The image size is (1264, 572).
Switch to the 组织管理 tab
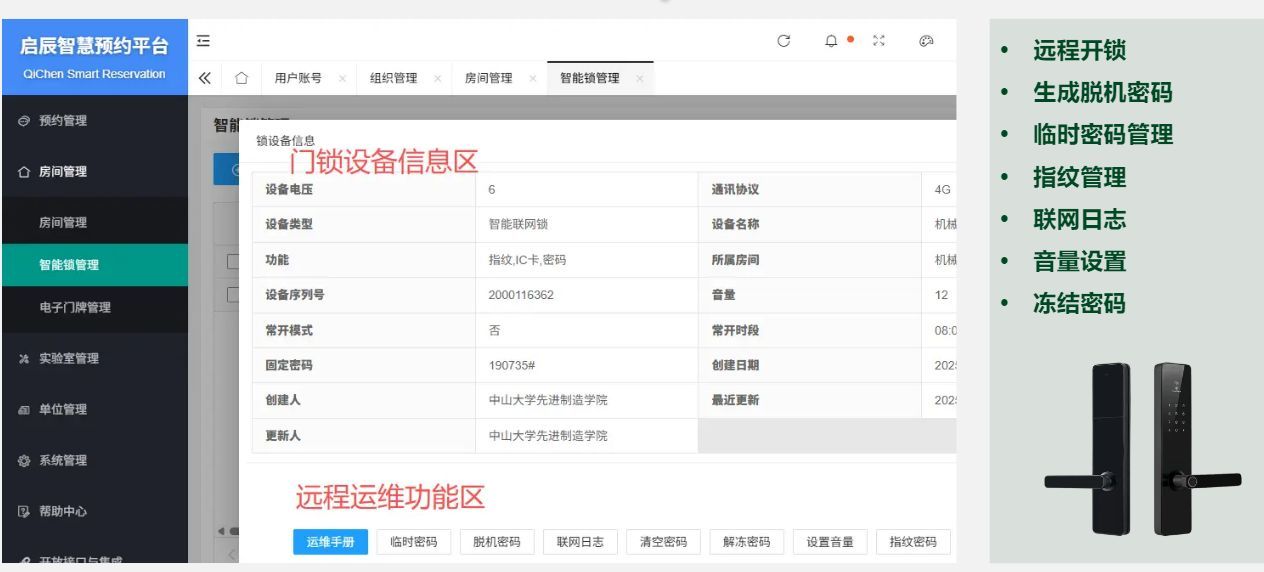click(393, 78)
